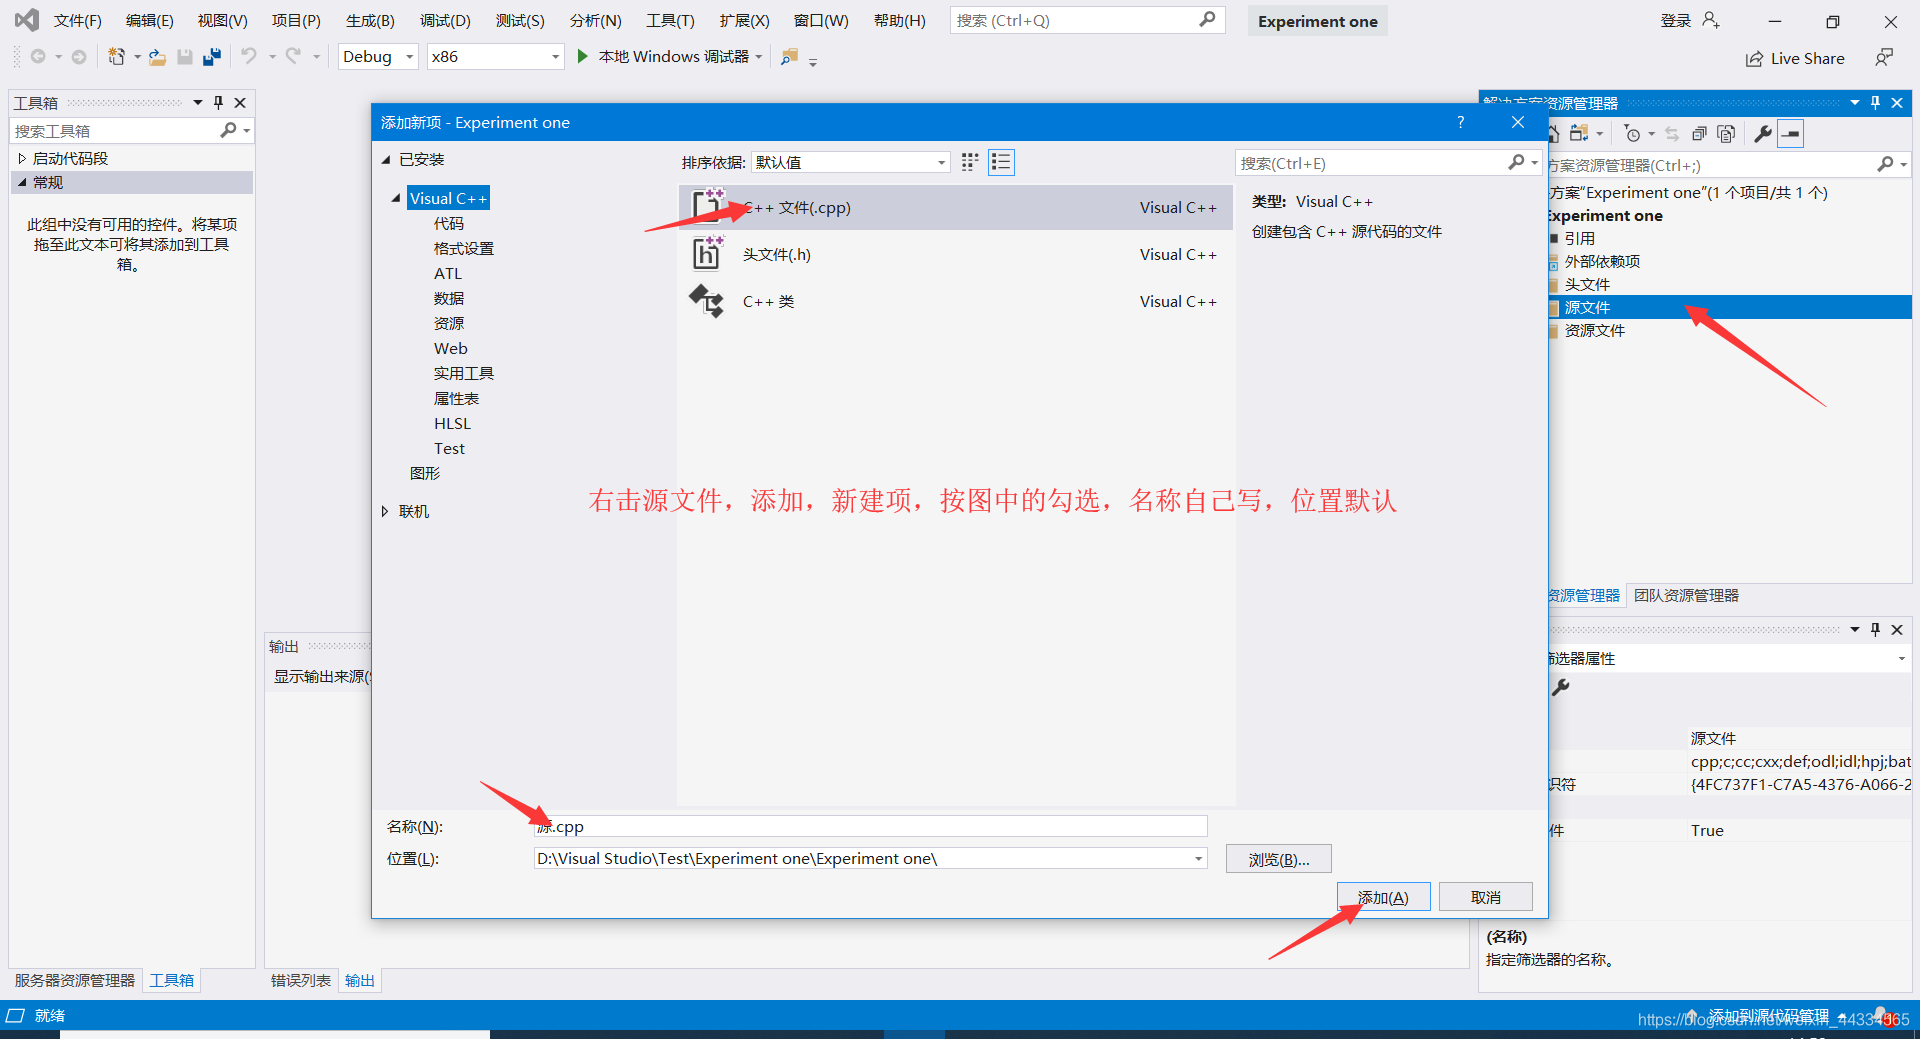Click the save all toolbar icon
The width and height of the screenshot is (1920, 1039).
tap(211, 57)
